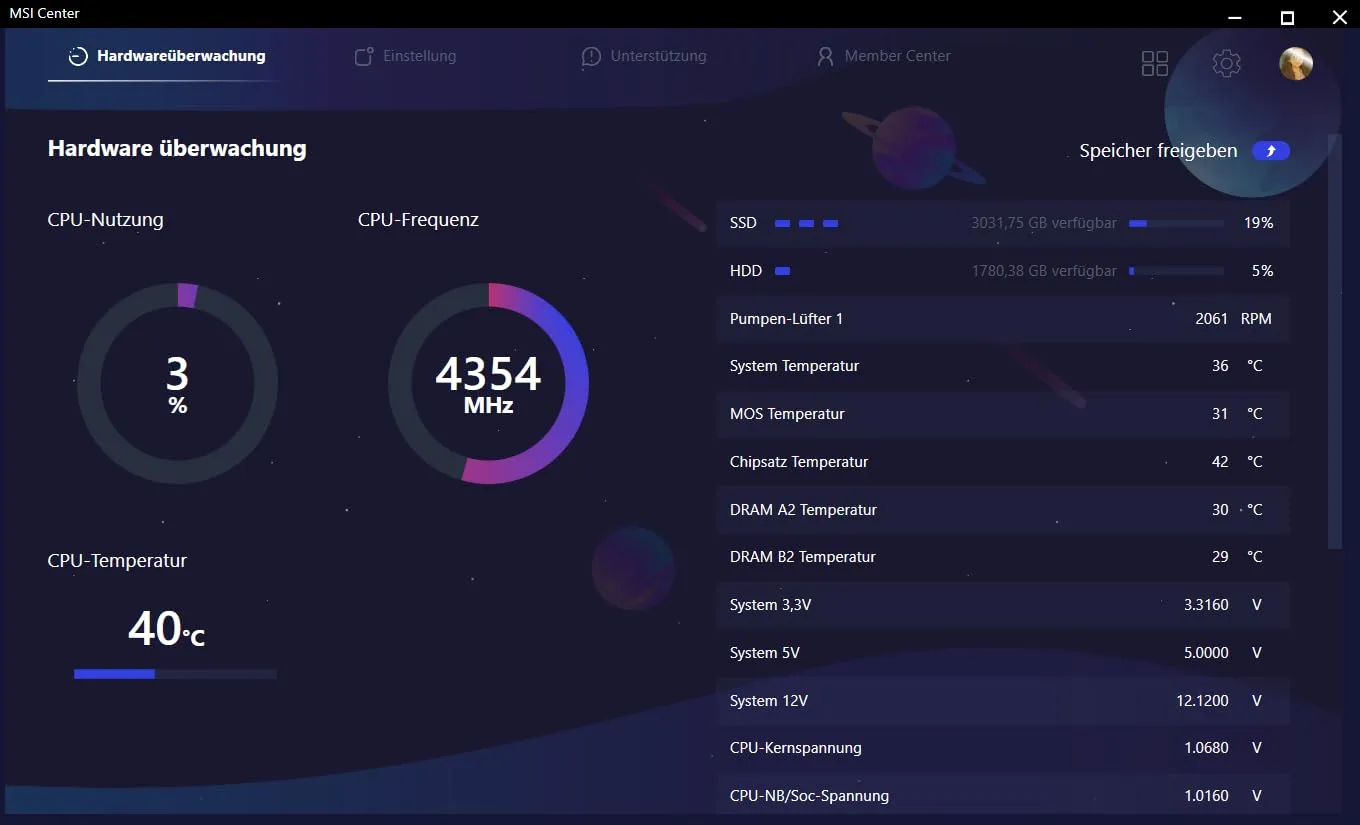
Task: Click the Member Center person icon
Action: [x=825, y=56]
